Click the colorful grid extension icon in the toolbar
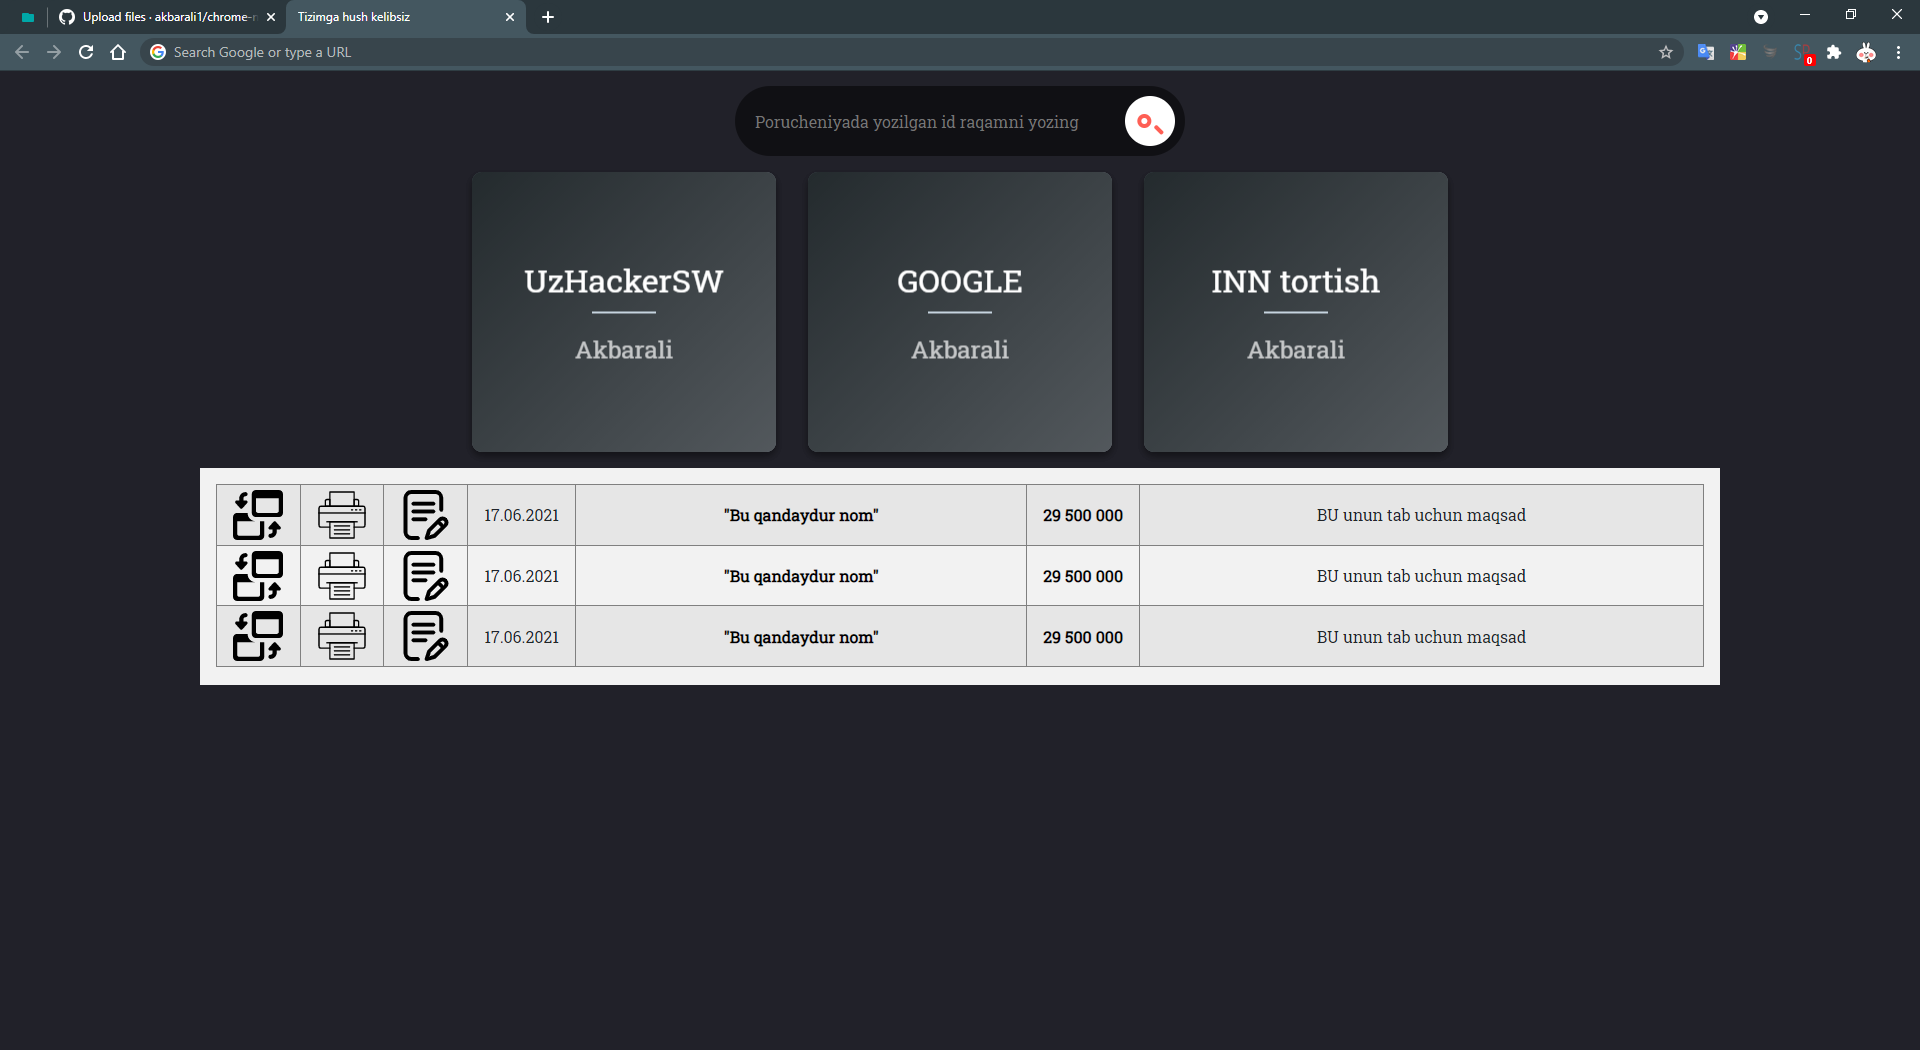Image resolution: width=1920 pixels, height=1050 pixels. point(1738,52)
